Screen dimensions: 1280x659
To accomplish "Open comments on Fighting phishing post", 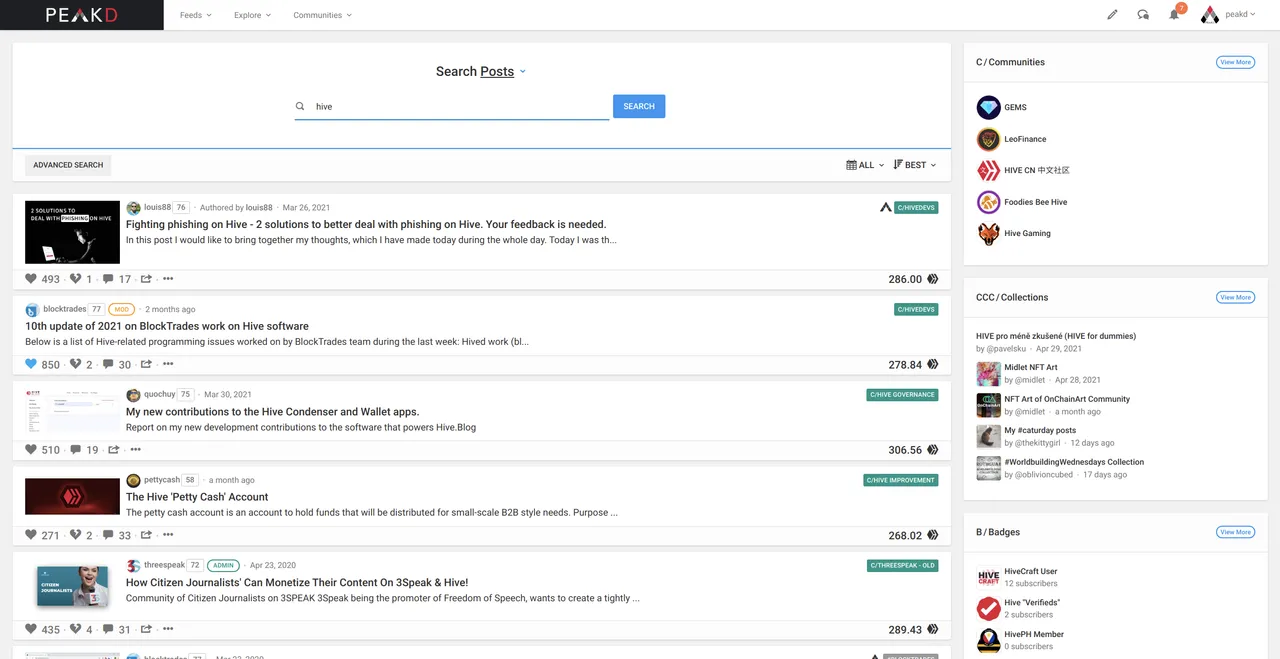I will tap(108, 279).
